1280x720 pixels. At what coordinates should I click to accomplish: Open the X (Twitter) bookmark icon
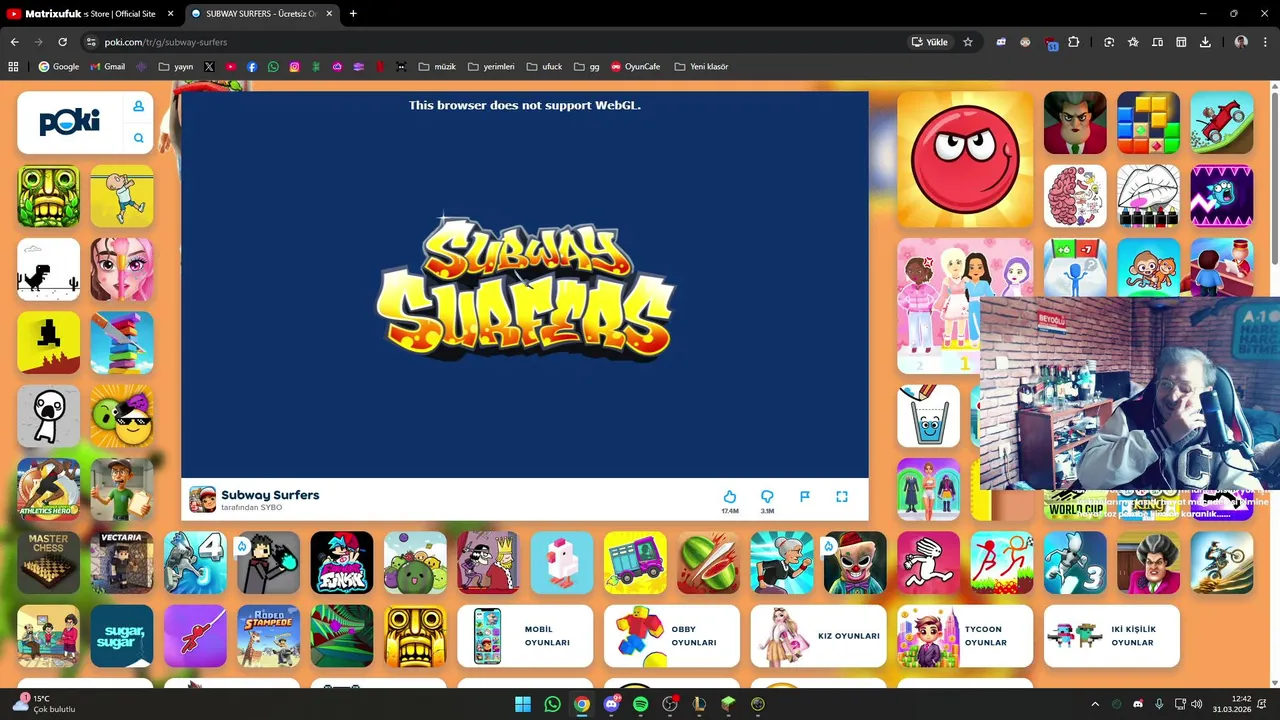pyautogui.click(x=209, y=67)
